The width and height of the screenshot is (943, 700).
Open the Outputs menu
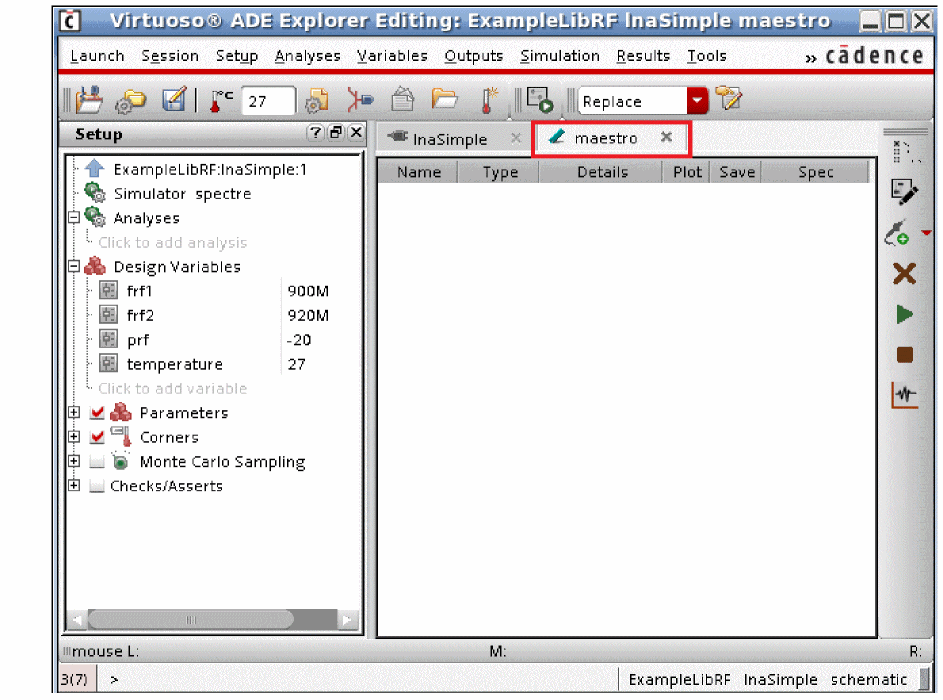(473, 56)
